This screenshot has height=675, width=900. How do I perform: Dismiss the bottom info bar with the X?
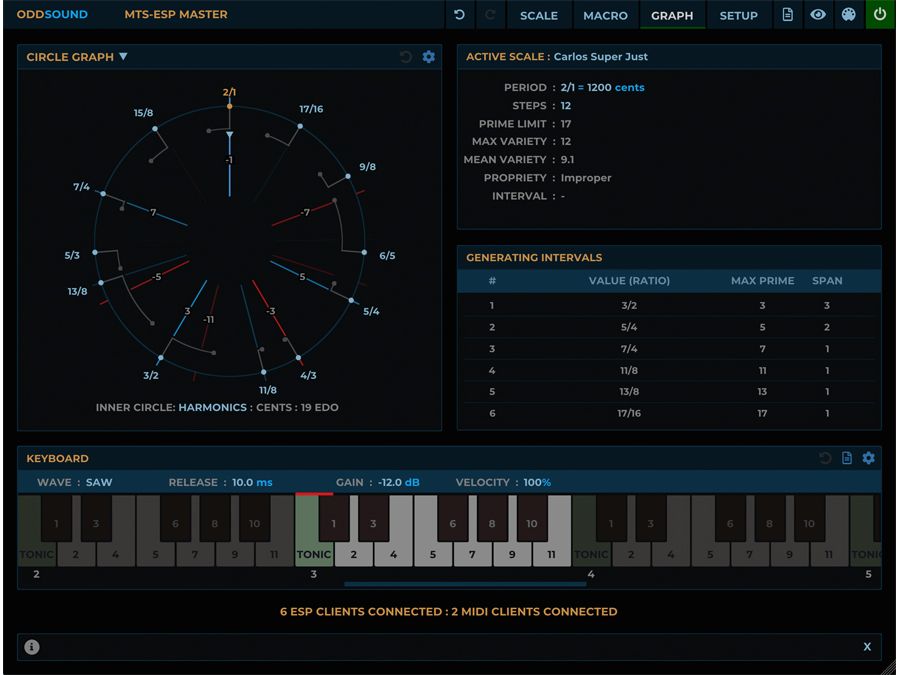868,647
